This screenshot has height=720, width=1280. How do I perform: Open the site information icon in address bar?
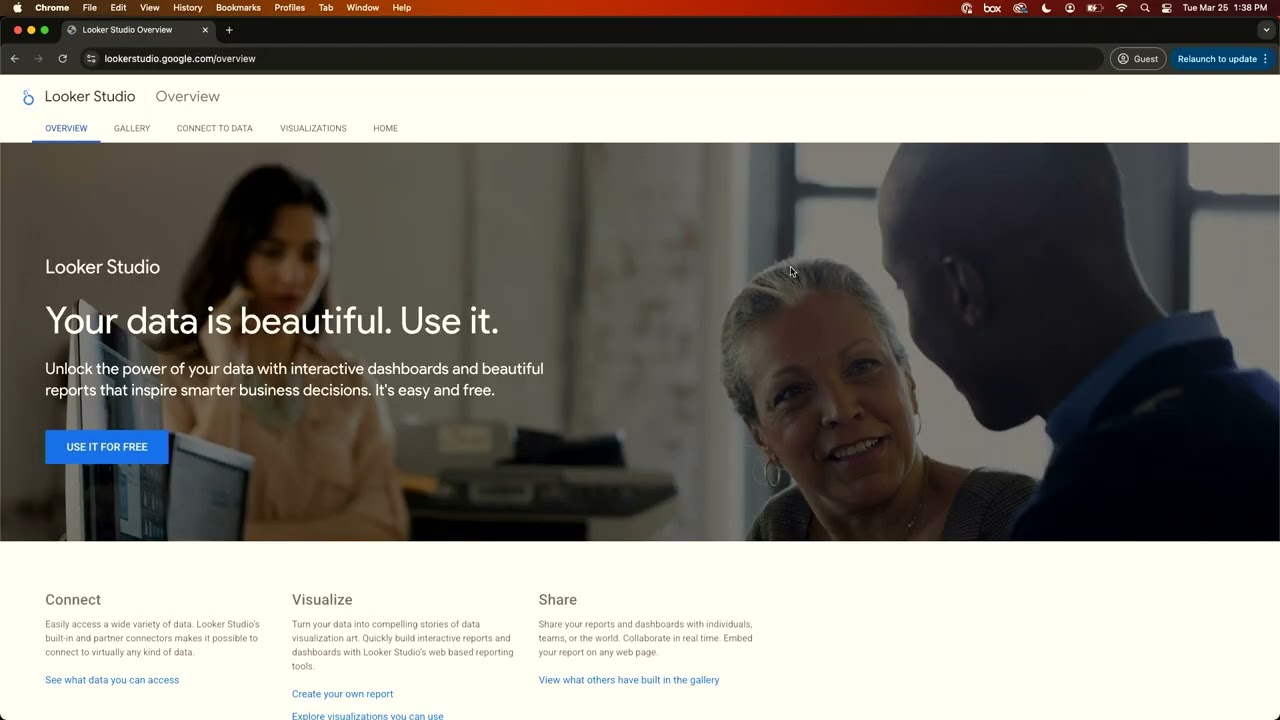92,59
